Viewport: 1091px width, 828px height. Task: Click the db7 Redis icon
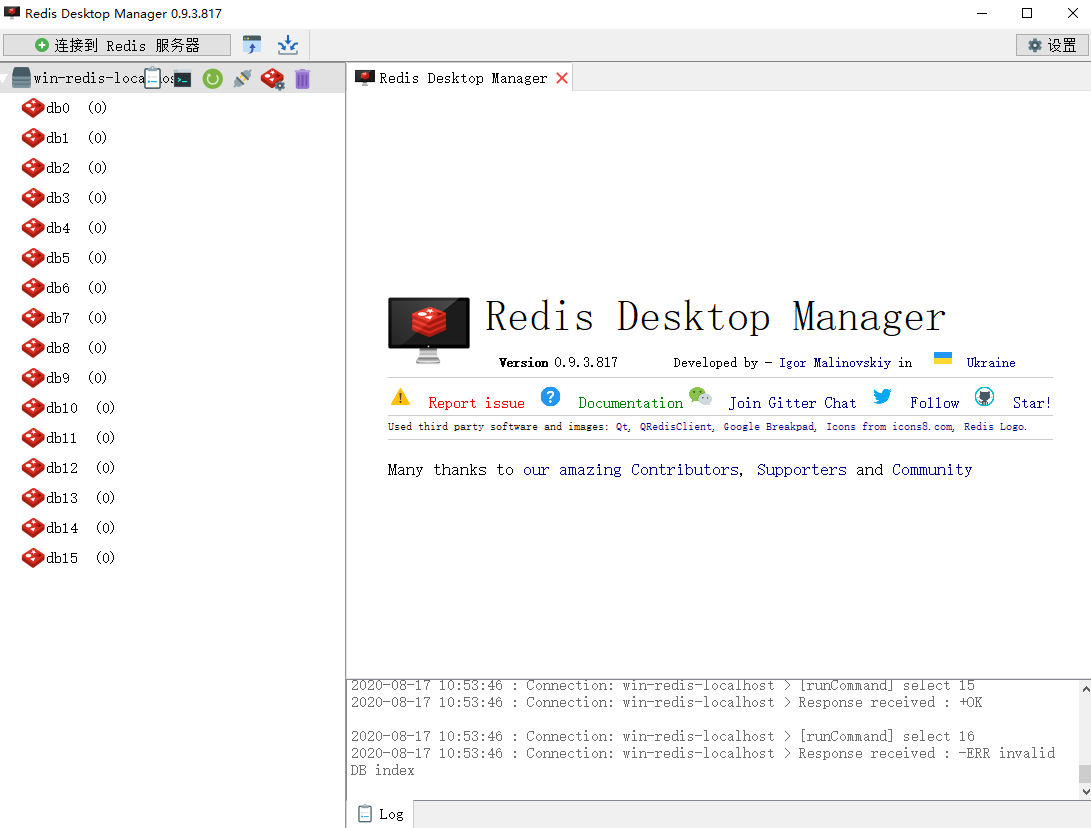click(x=33, y=317)
